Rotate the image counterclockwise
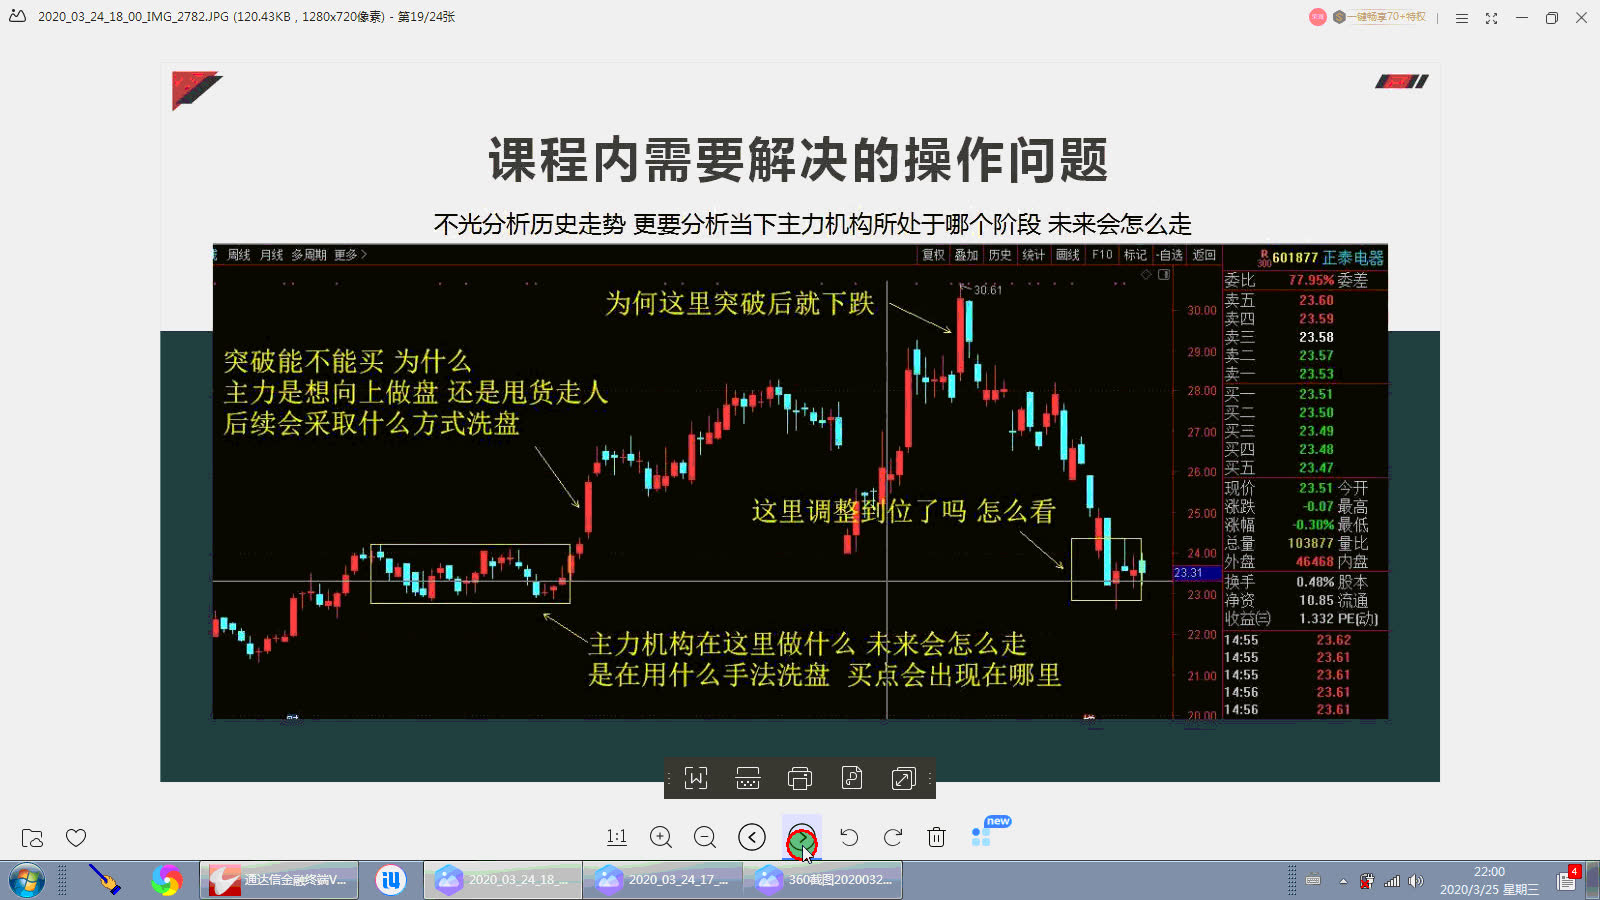The image size is (1600, 900). 849,837
